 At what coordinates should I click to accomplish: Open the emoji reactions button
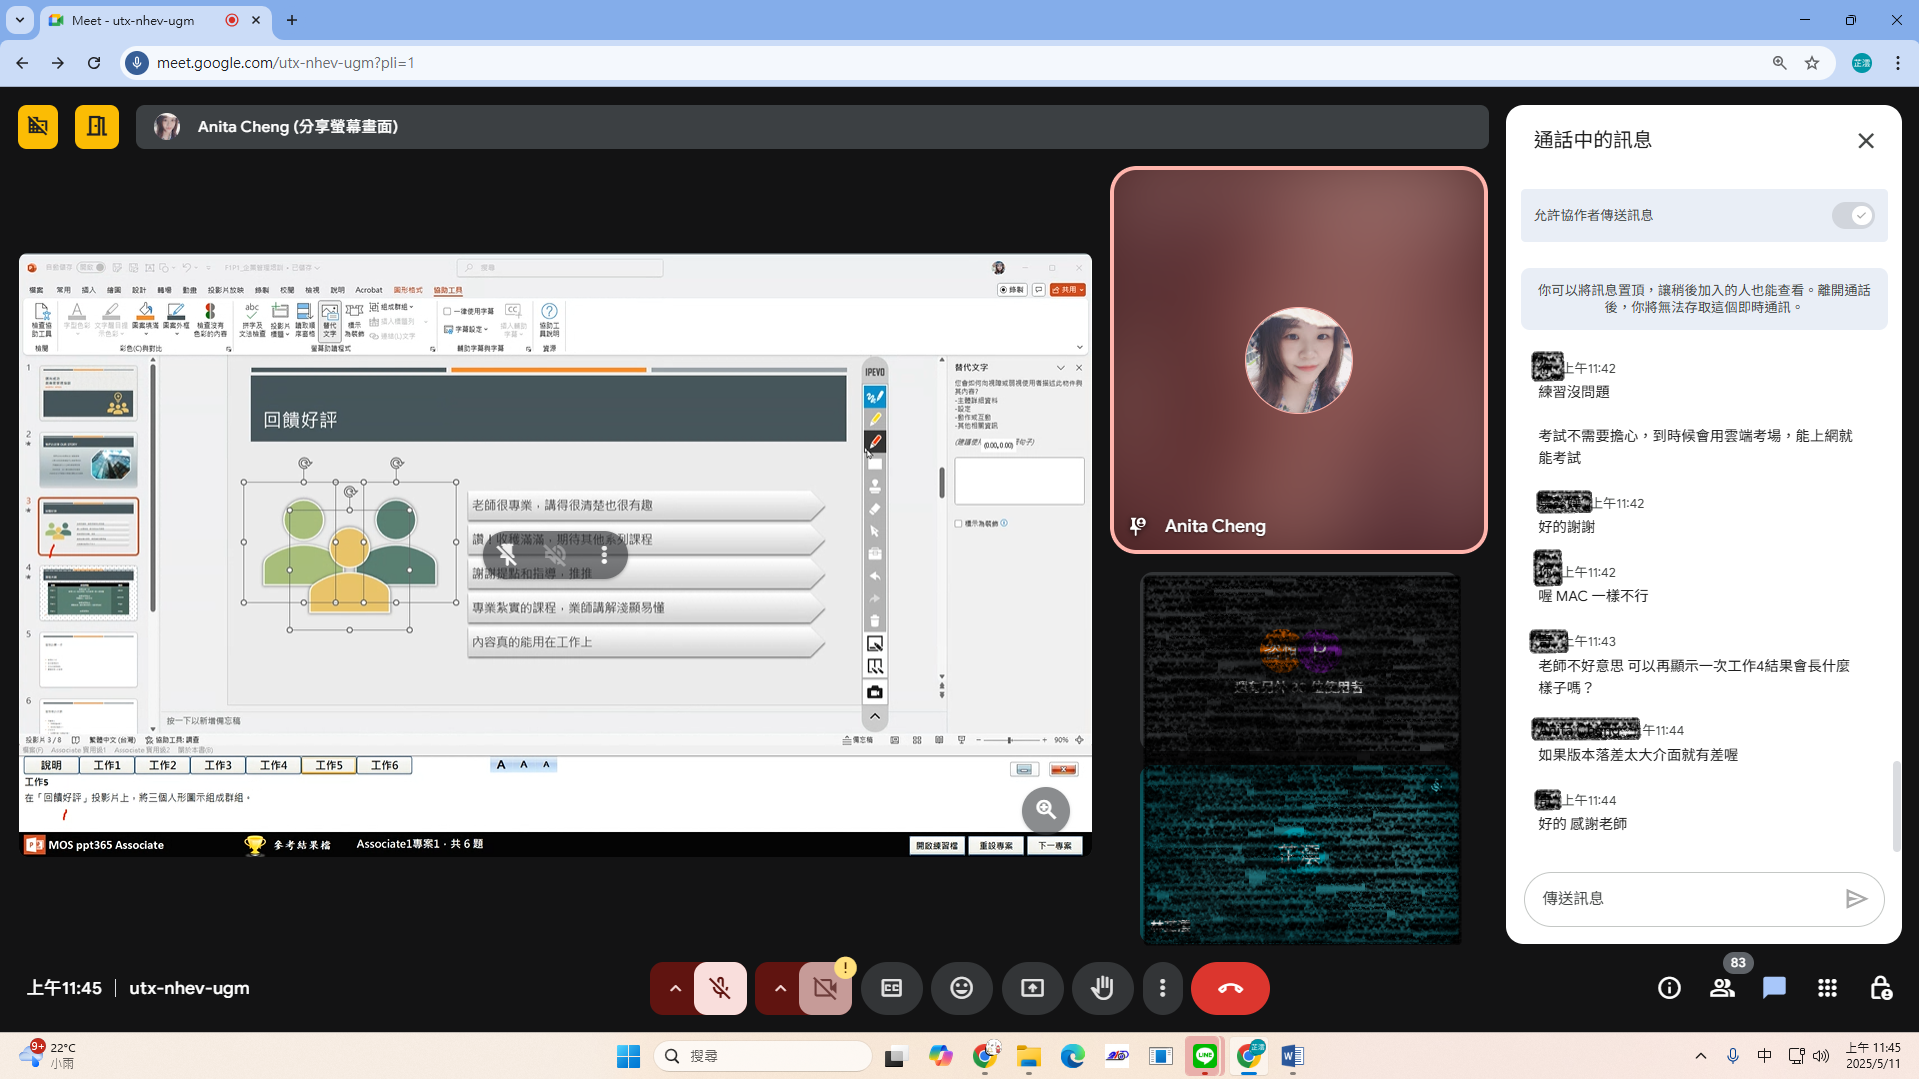tap(961, 988)
